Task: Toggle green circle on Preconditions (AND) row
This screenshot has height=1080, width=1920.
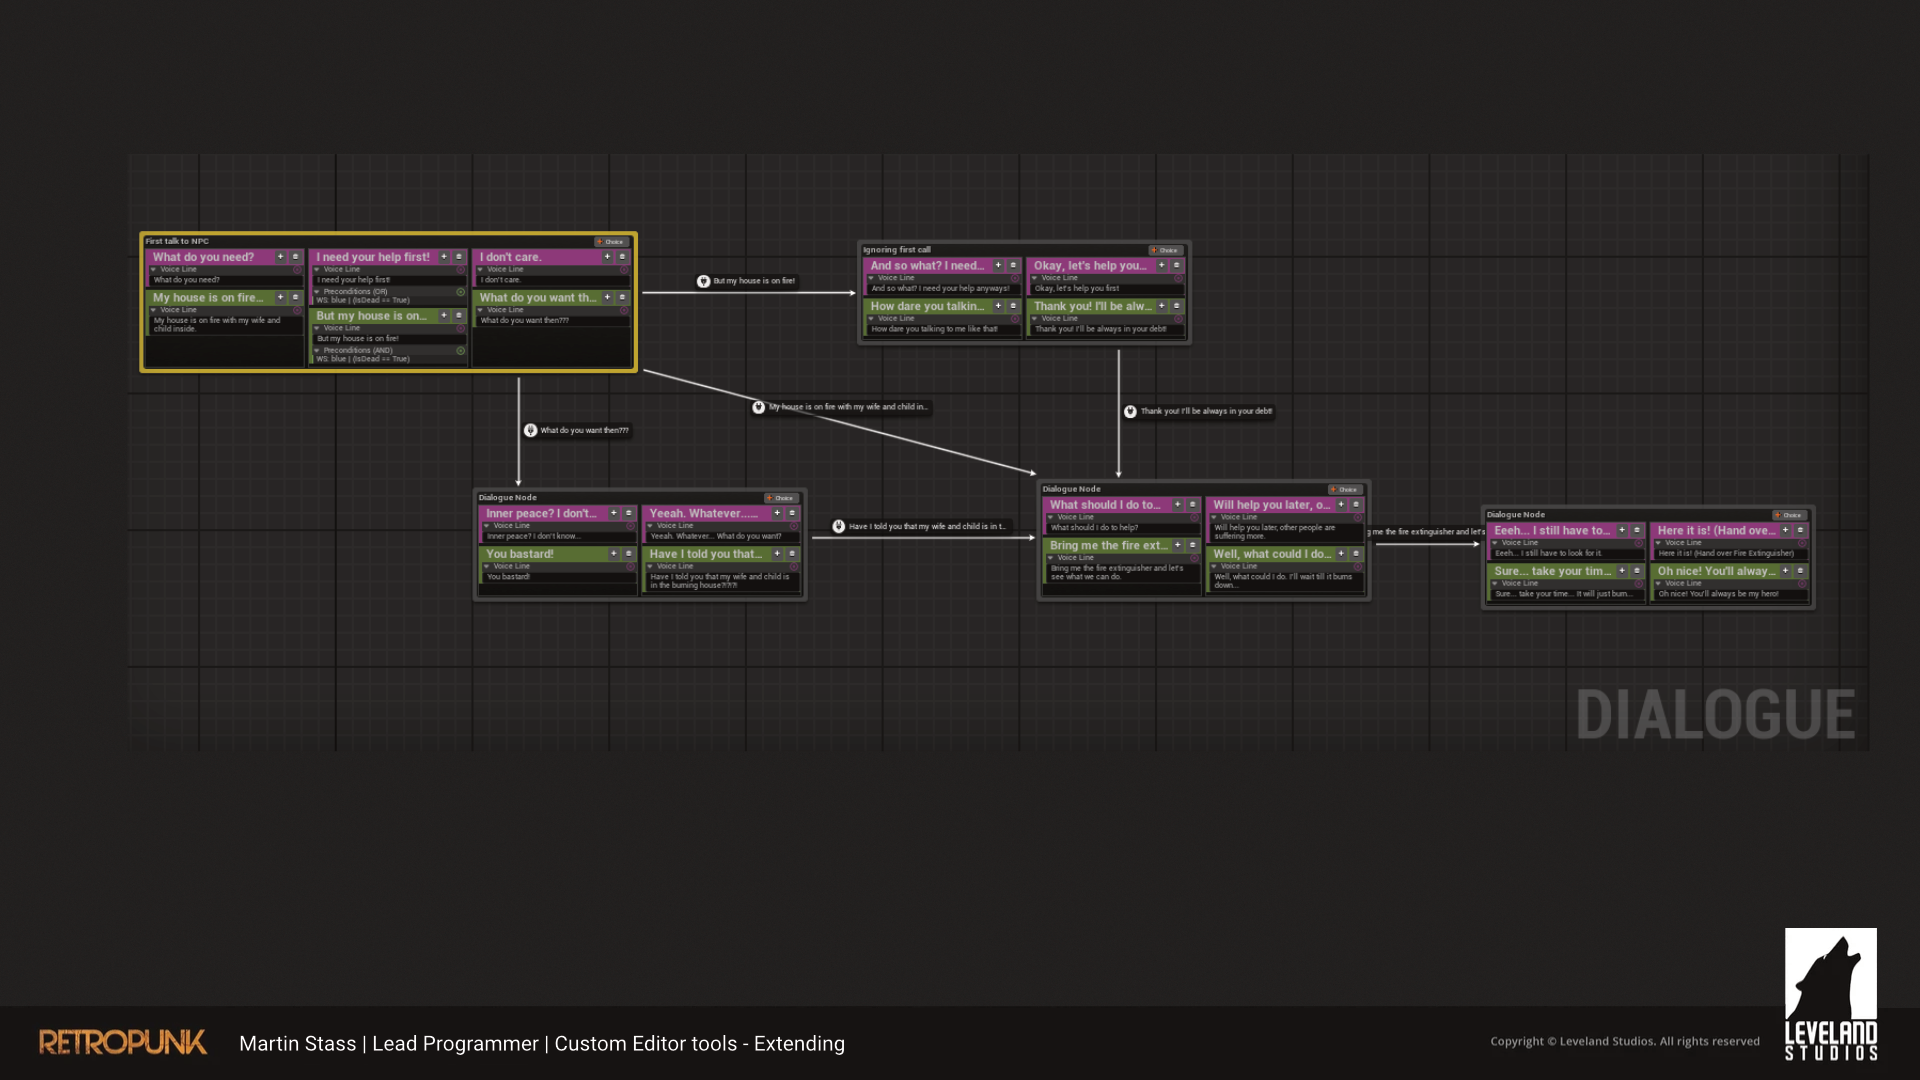Action: pyautogui.click(x=461, y=351)
